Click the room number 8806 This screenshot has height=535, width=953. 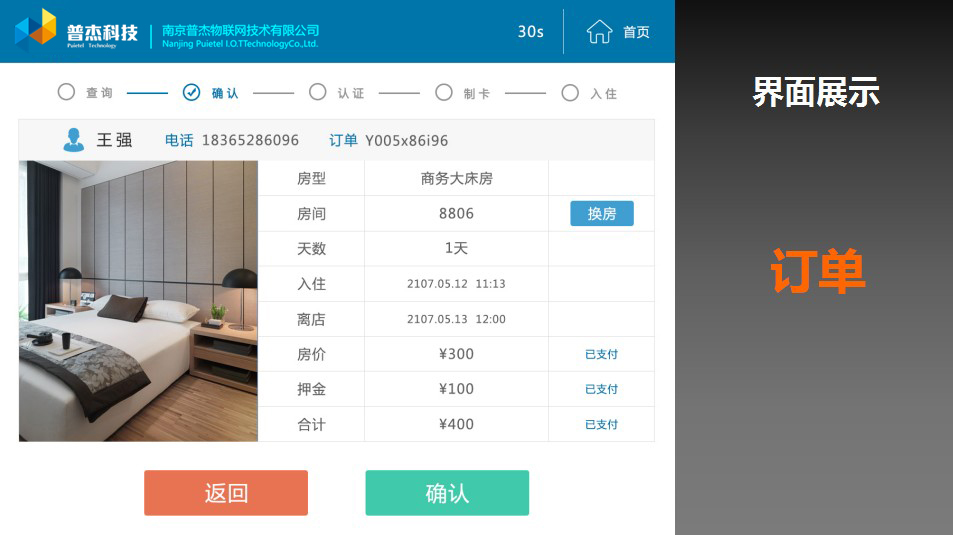(456, 213)
